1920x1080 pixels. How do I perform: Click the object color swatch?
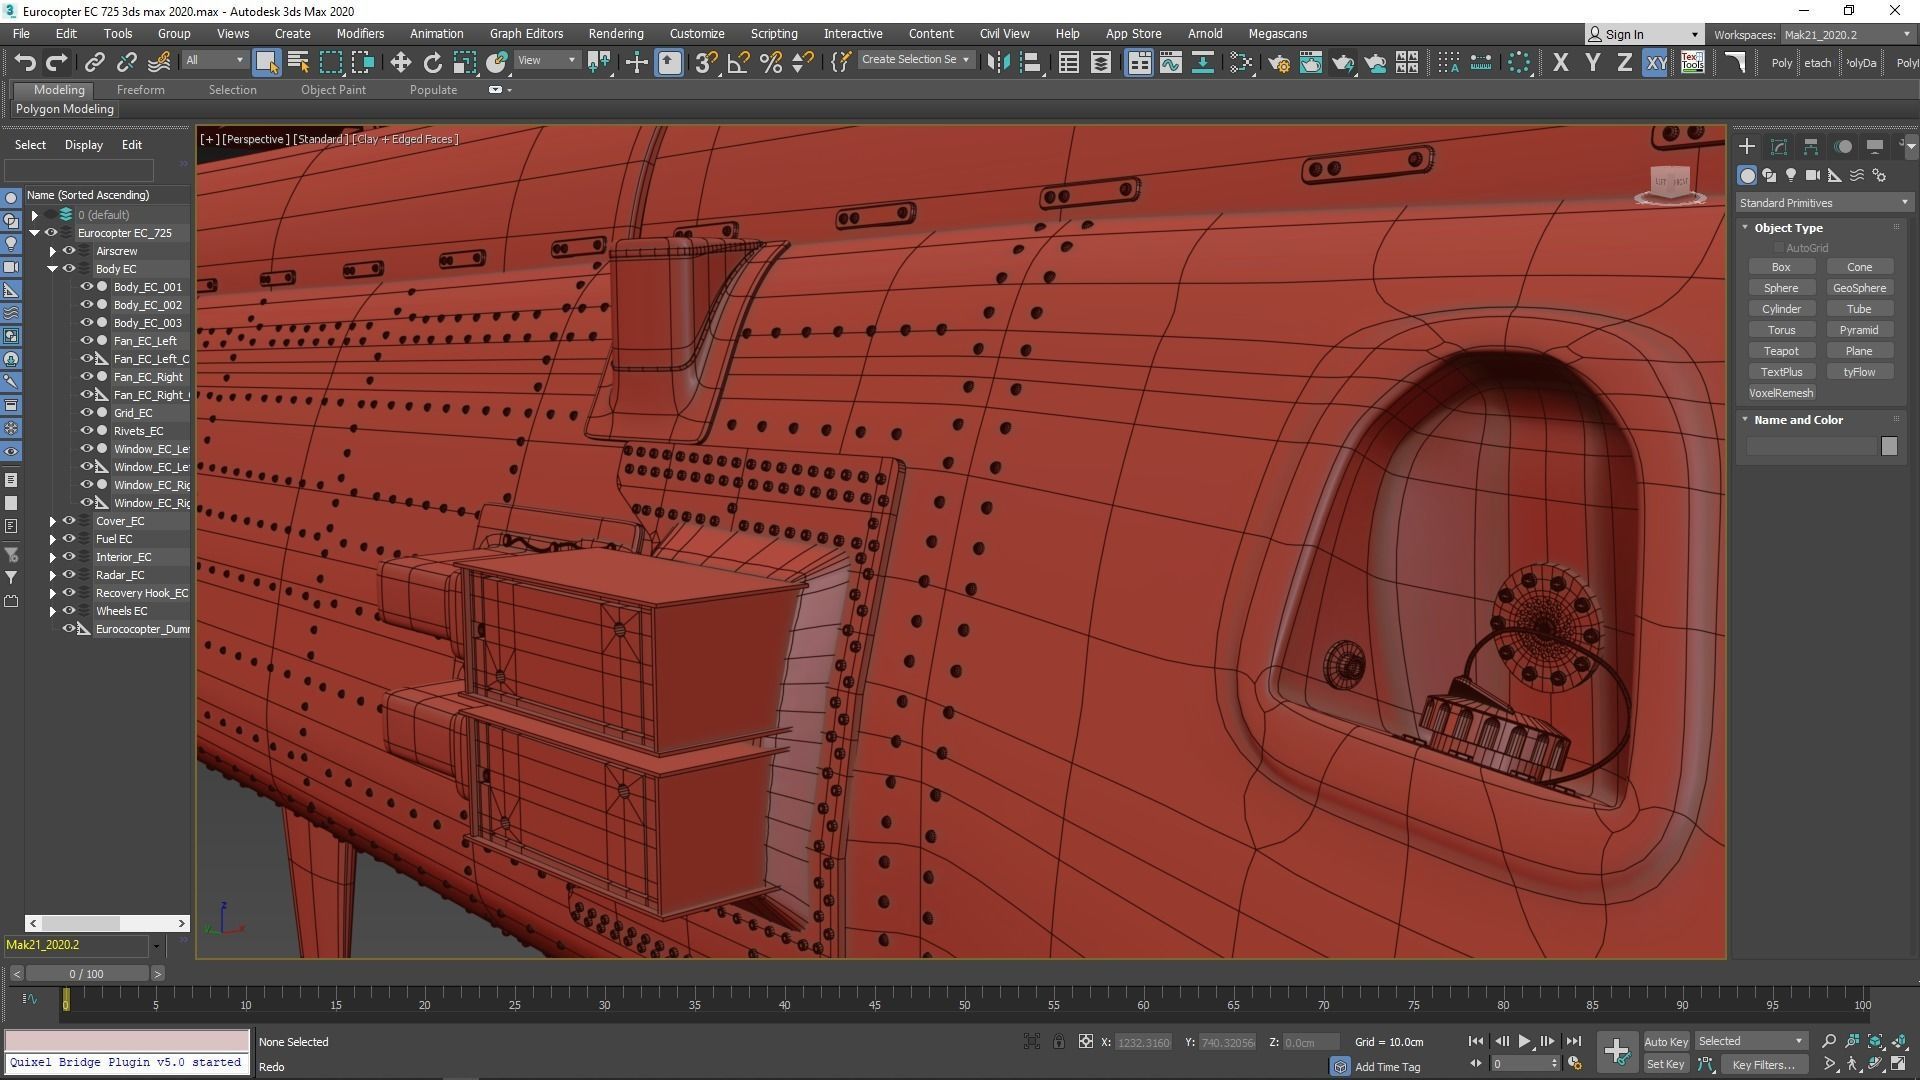click(1888, 446)
